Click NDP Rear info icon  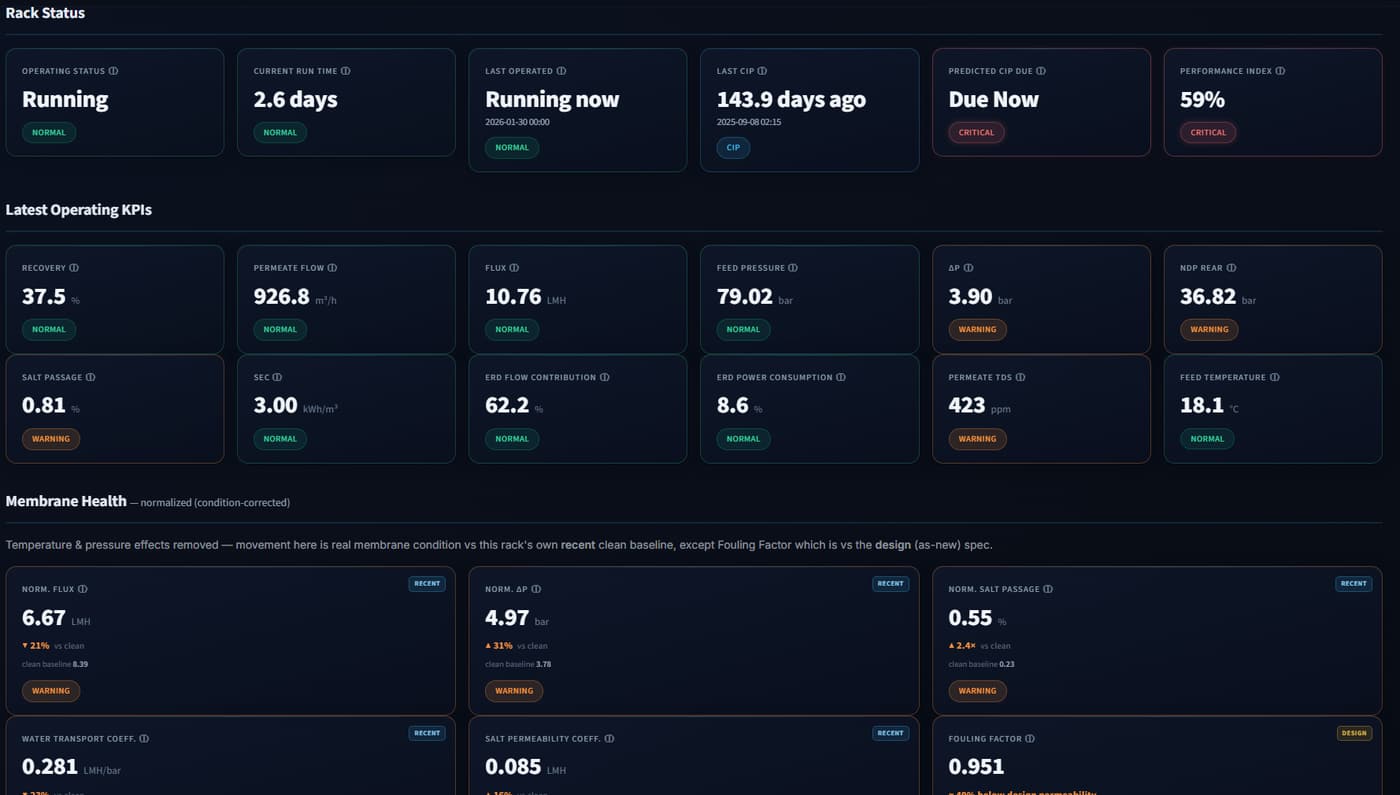coord(1231,268)
